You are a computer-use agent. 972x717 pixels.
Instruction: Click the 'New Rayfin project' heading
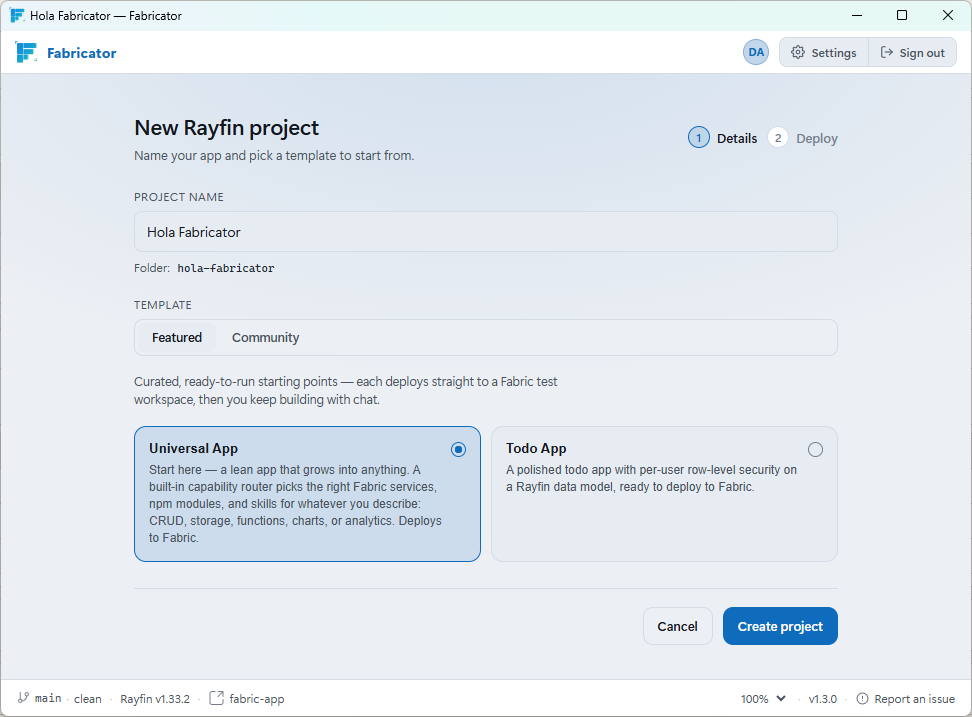[x=226, y=128]
